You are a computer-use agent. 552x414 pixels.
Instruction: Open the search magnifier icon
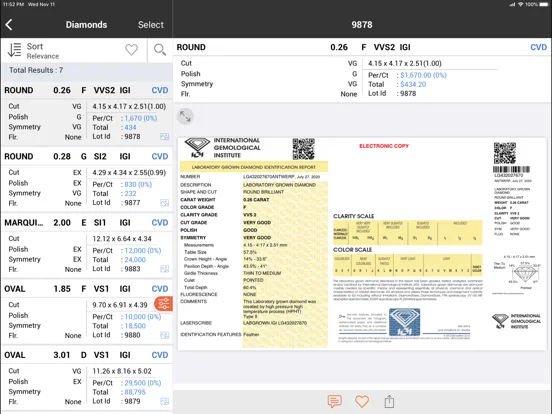click(x=160, y=50)
